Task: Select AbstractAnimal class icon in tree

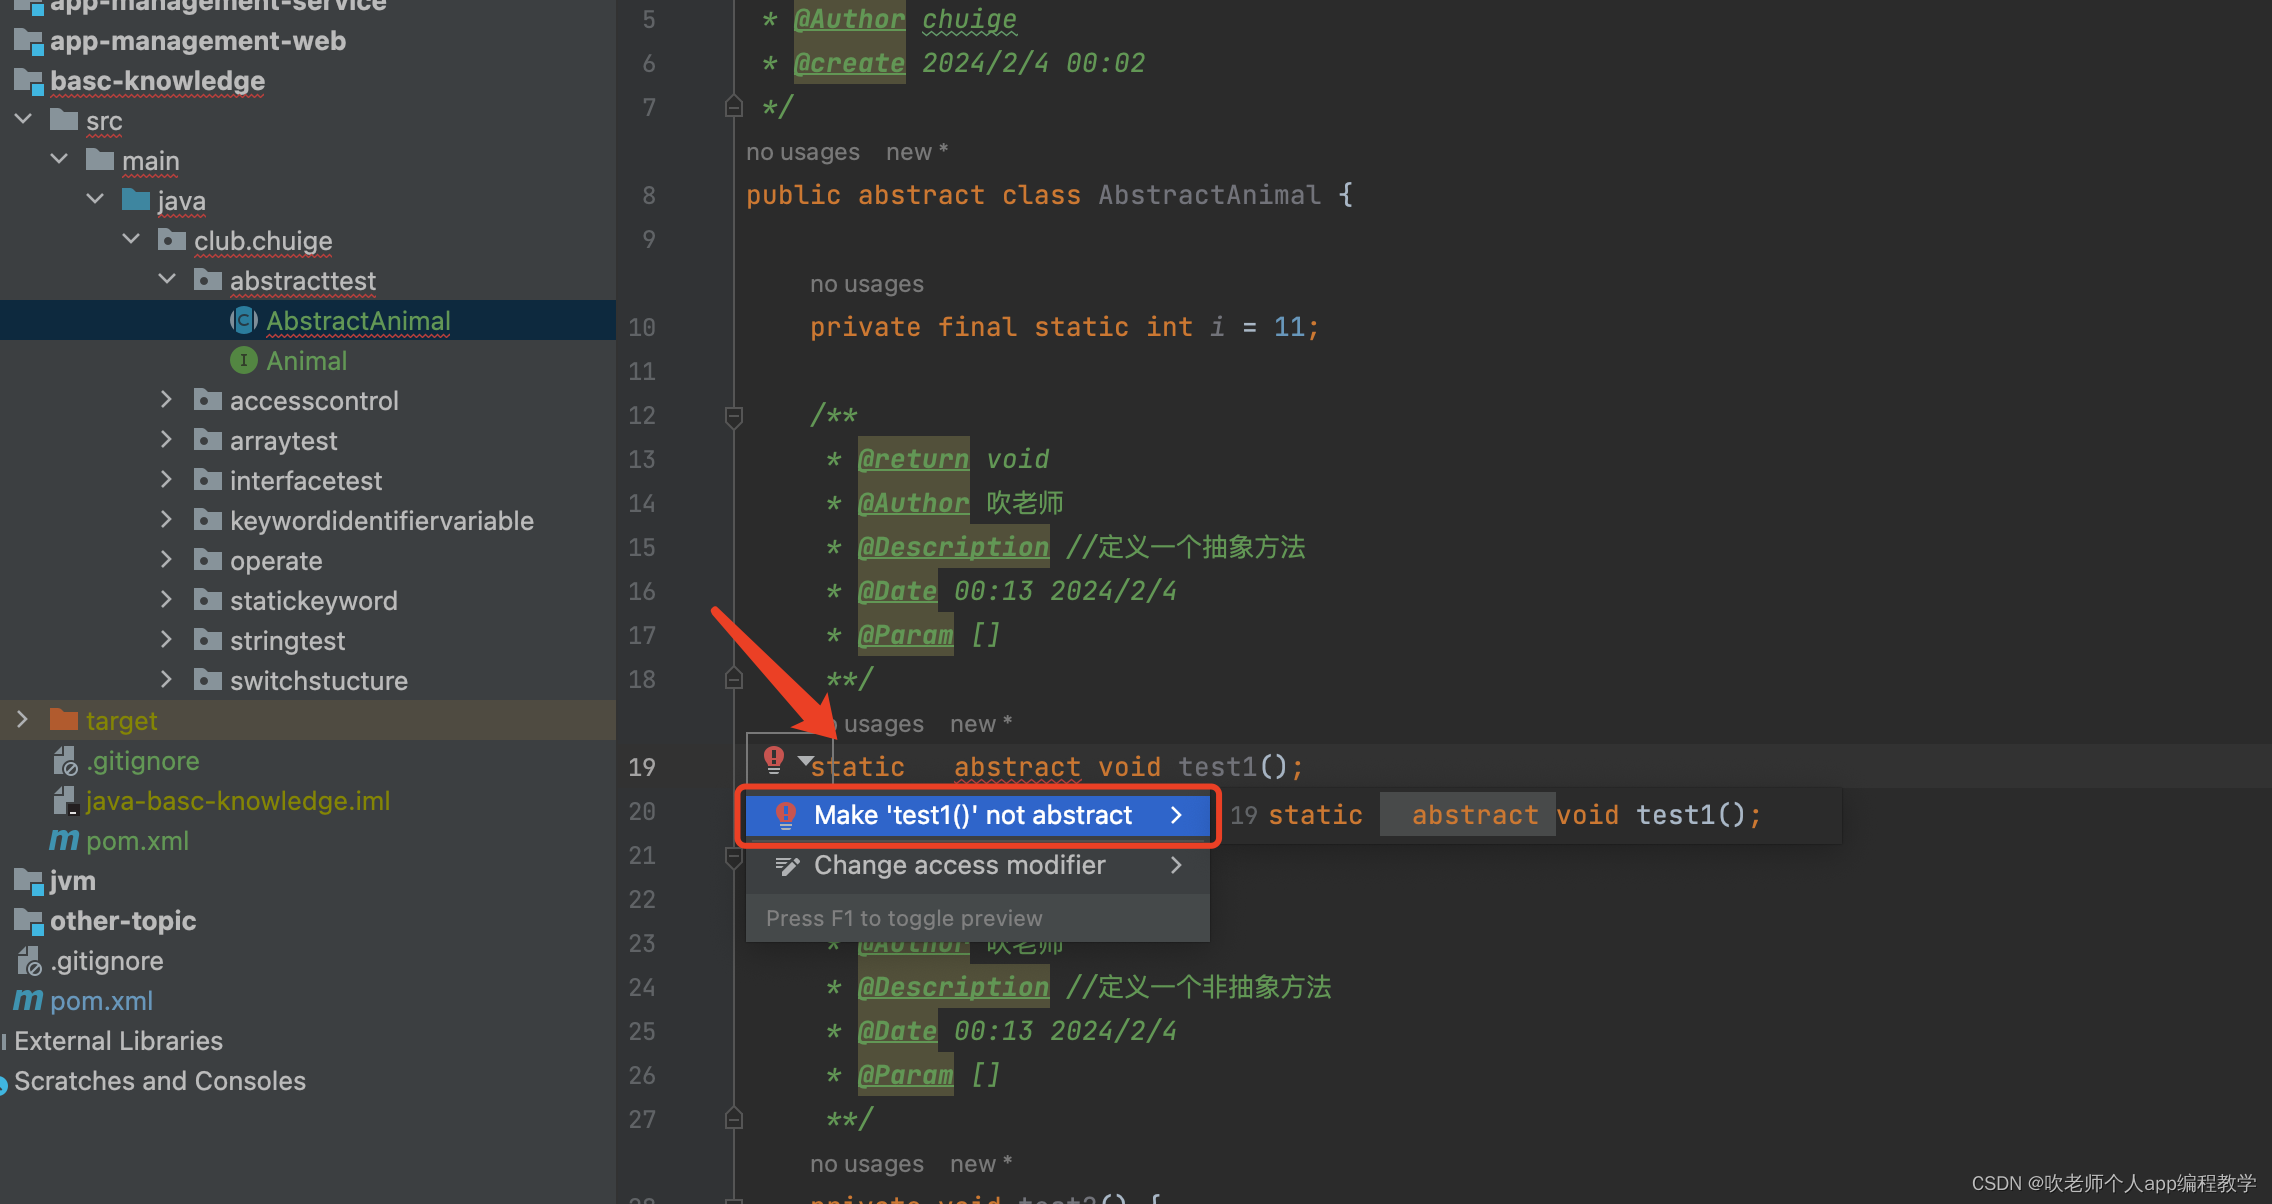Action: tap(243, 321)
